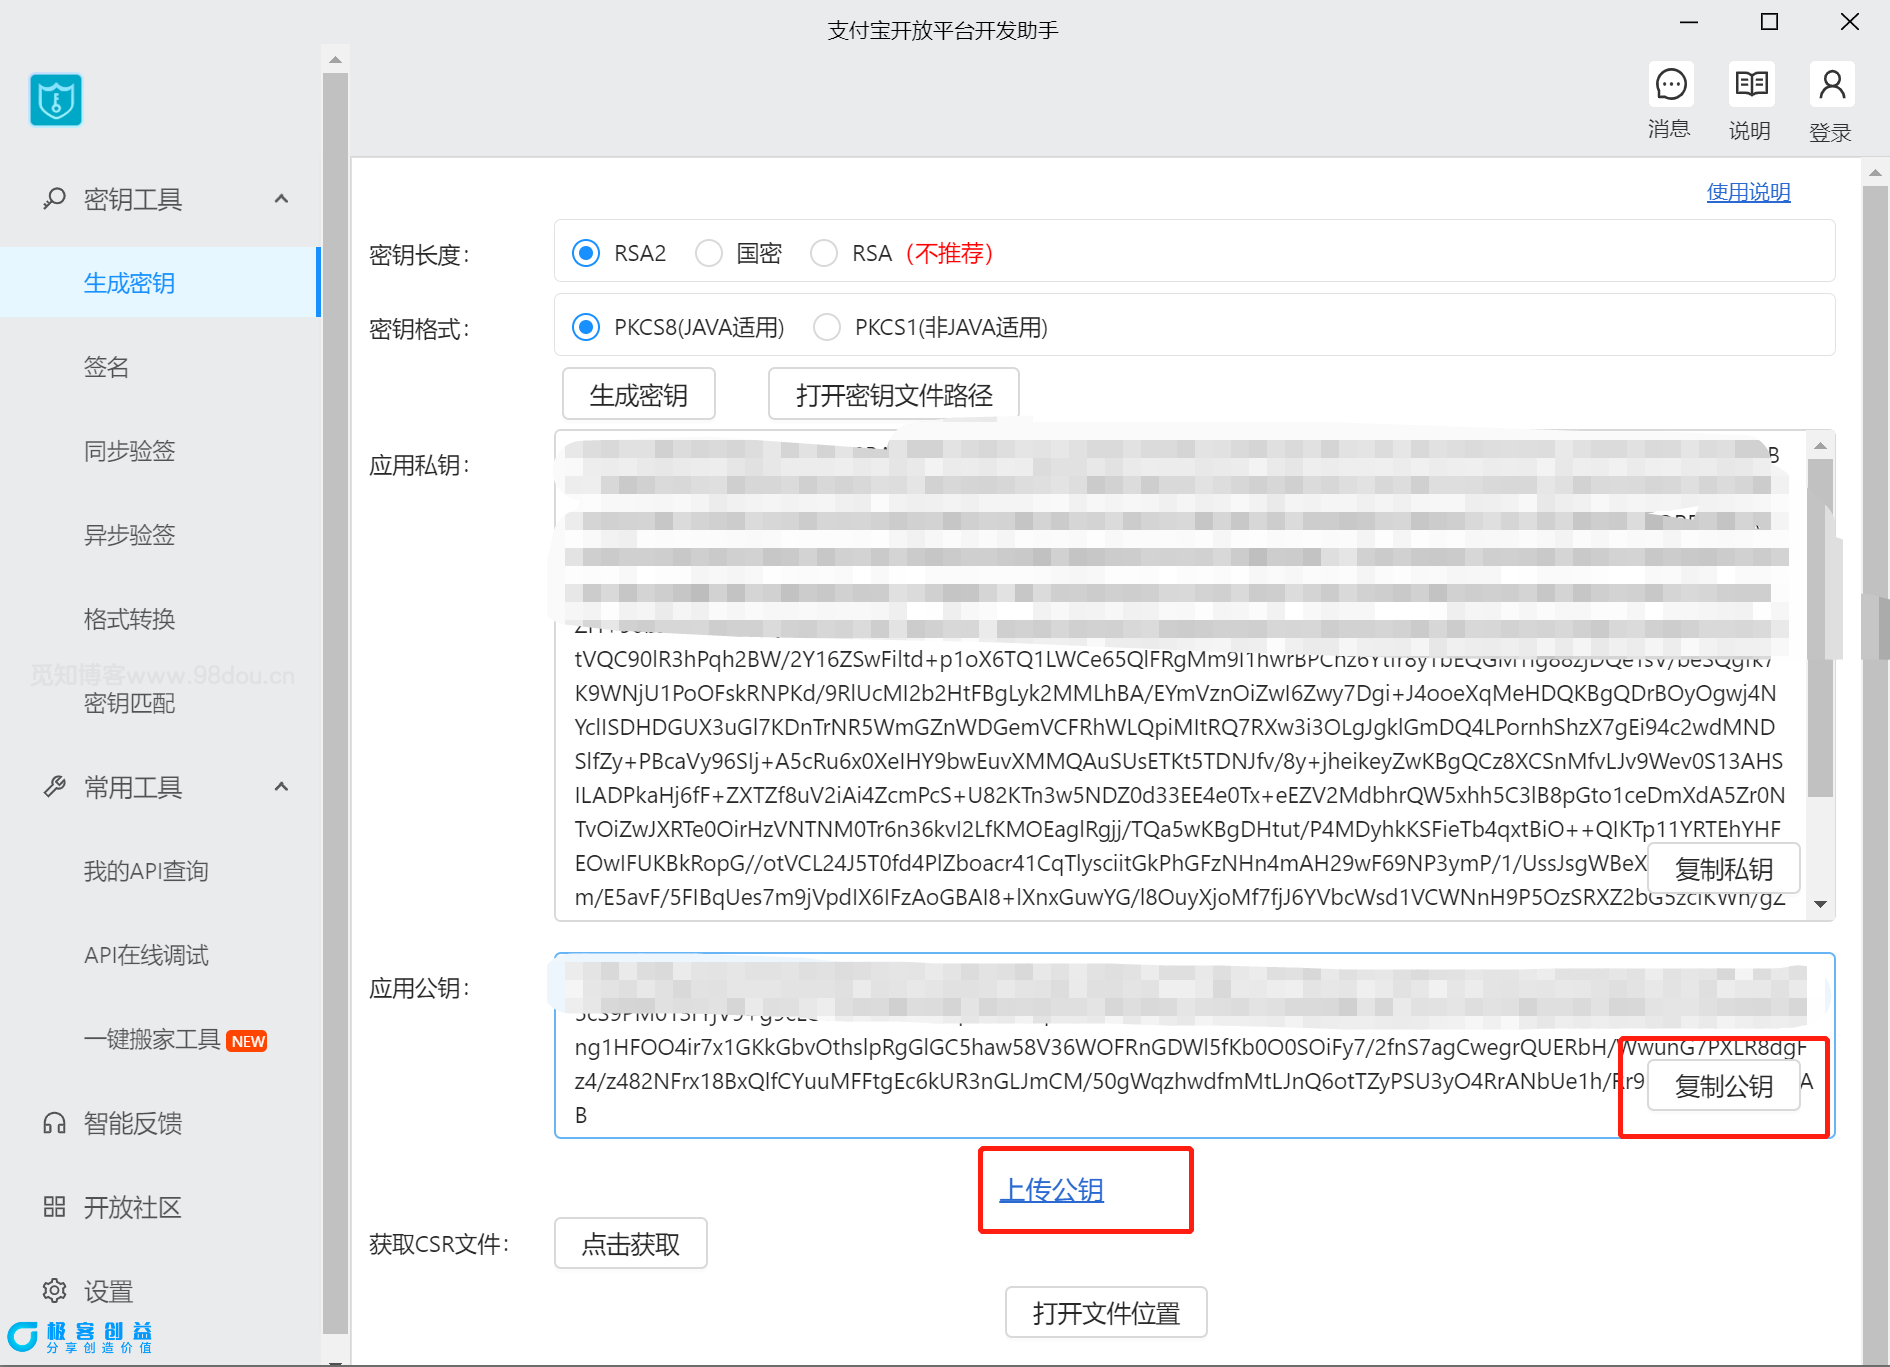1890x1367 pixels.
Task: Click the blue shield app logo
Action: (x=56, y=100)
